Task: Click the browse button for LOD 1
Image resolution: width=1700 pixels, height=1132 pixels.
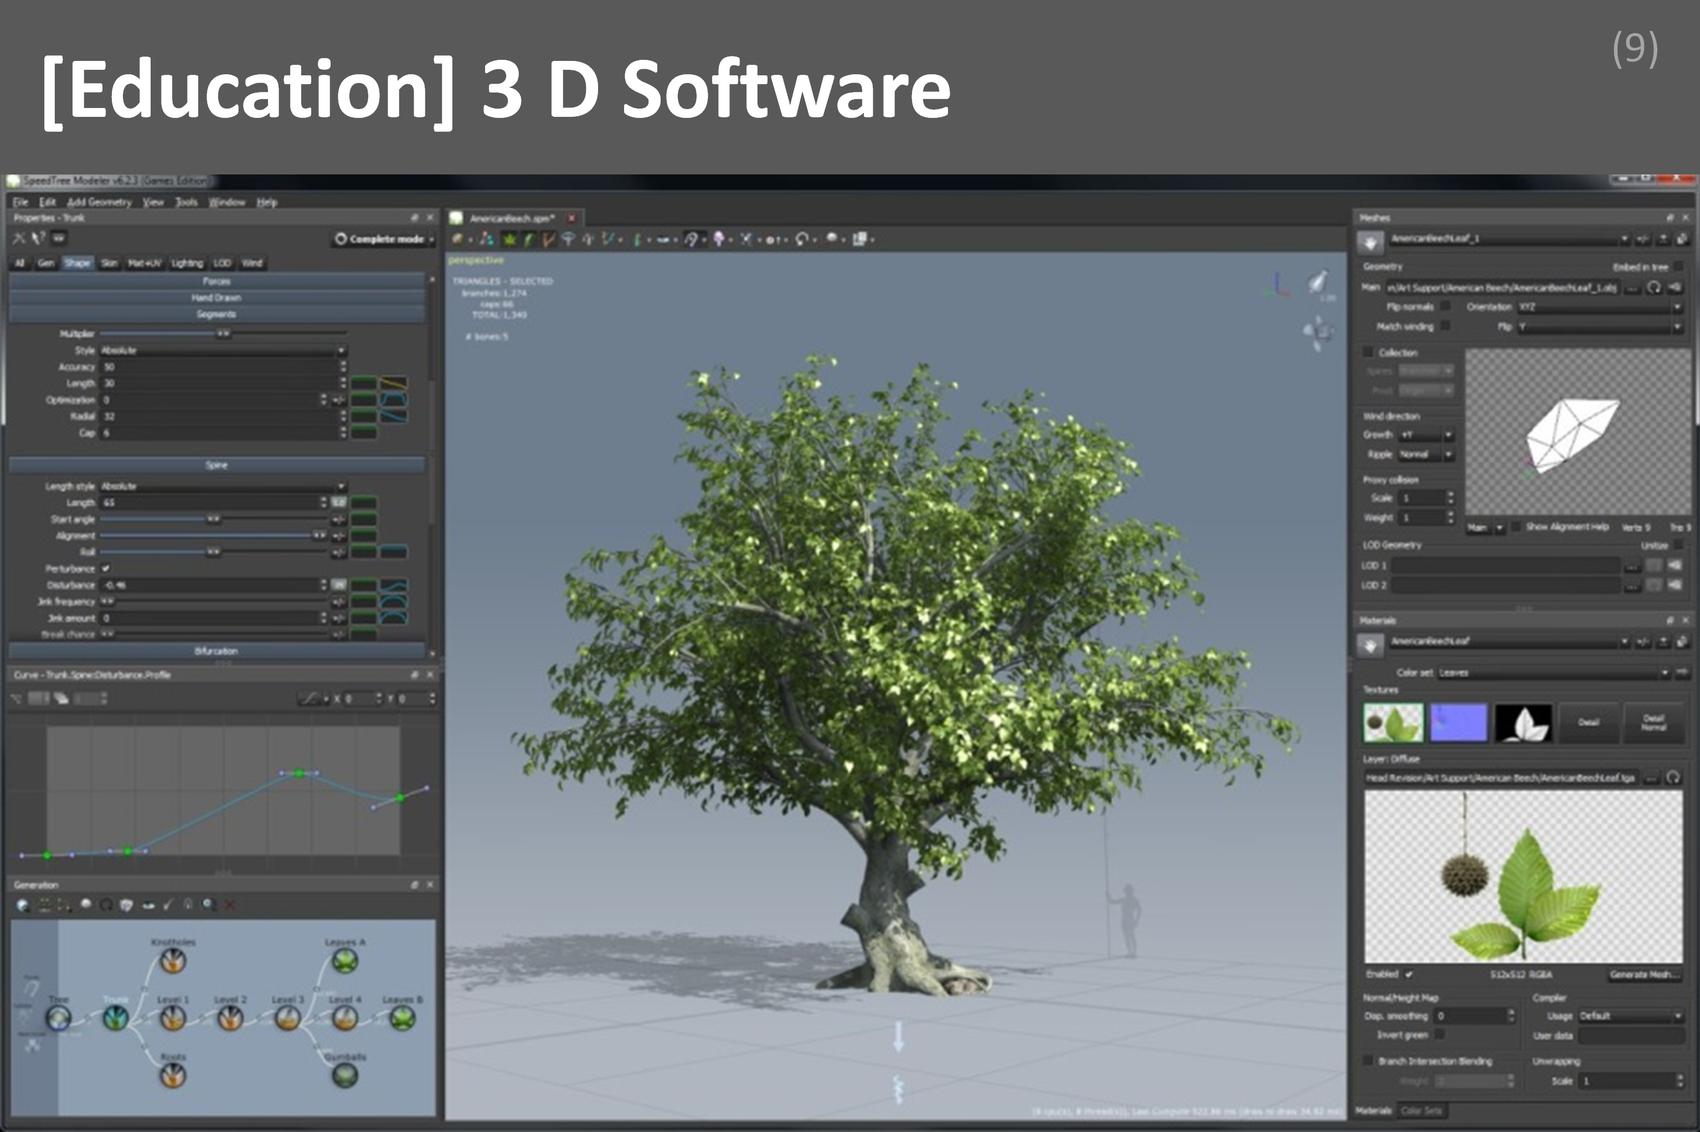Action: tap(1632, 566)
